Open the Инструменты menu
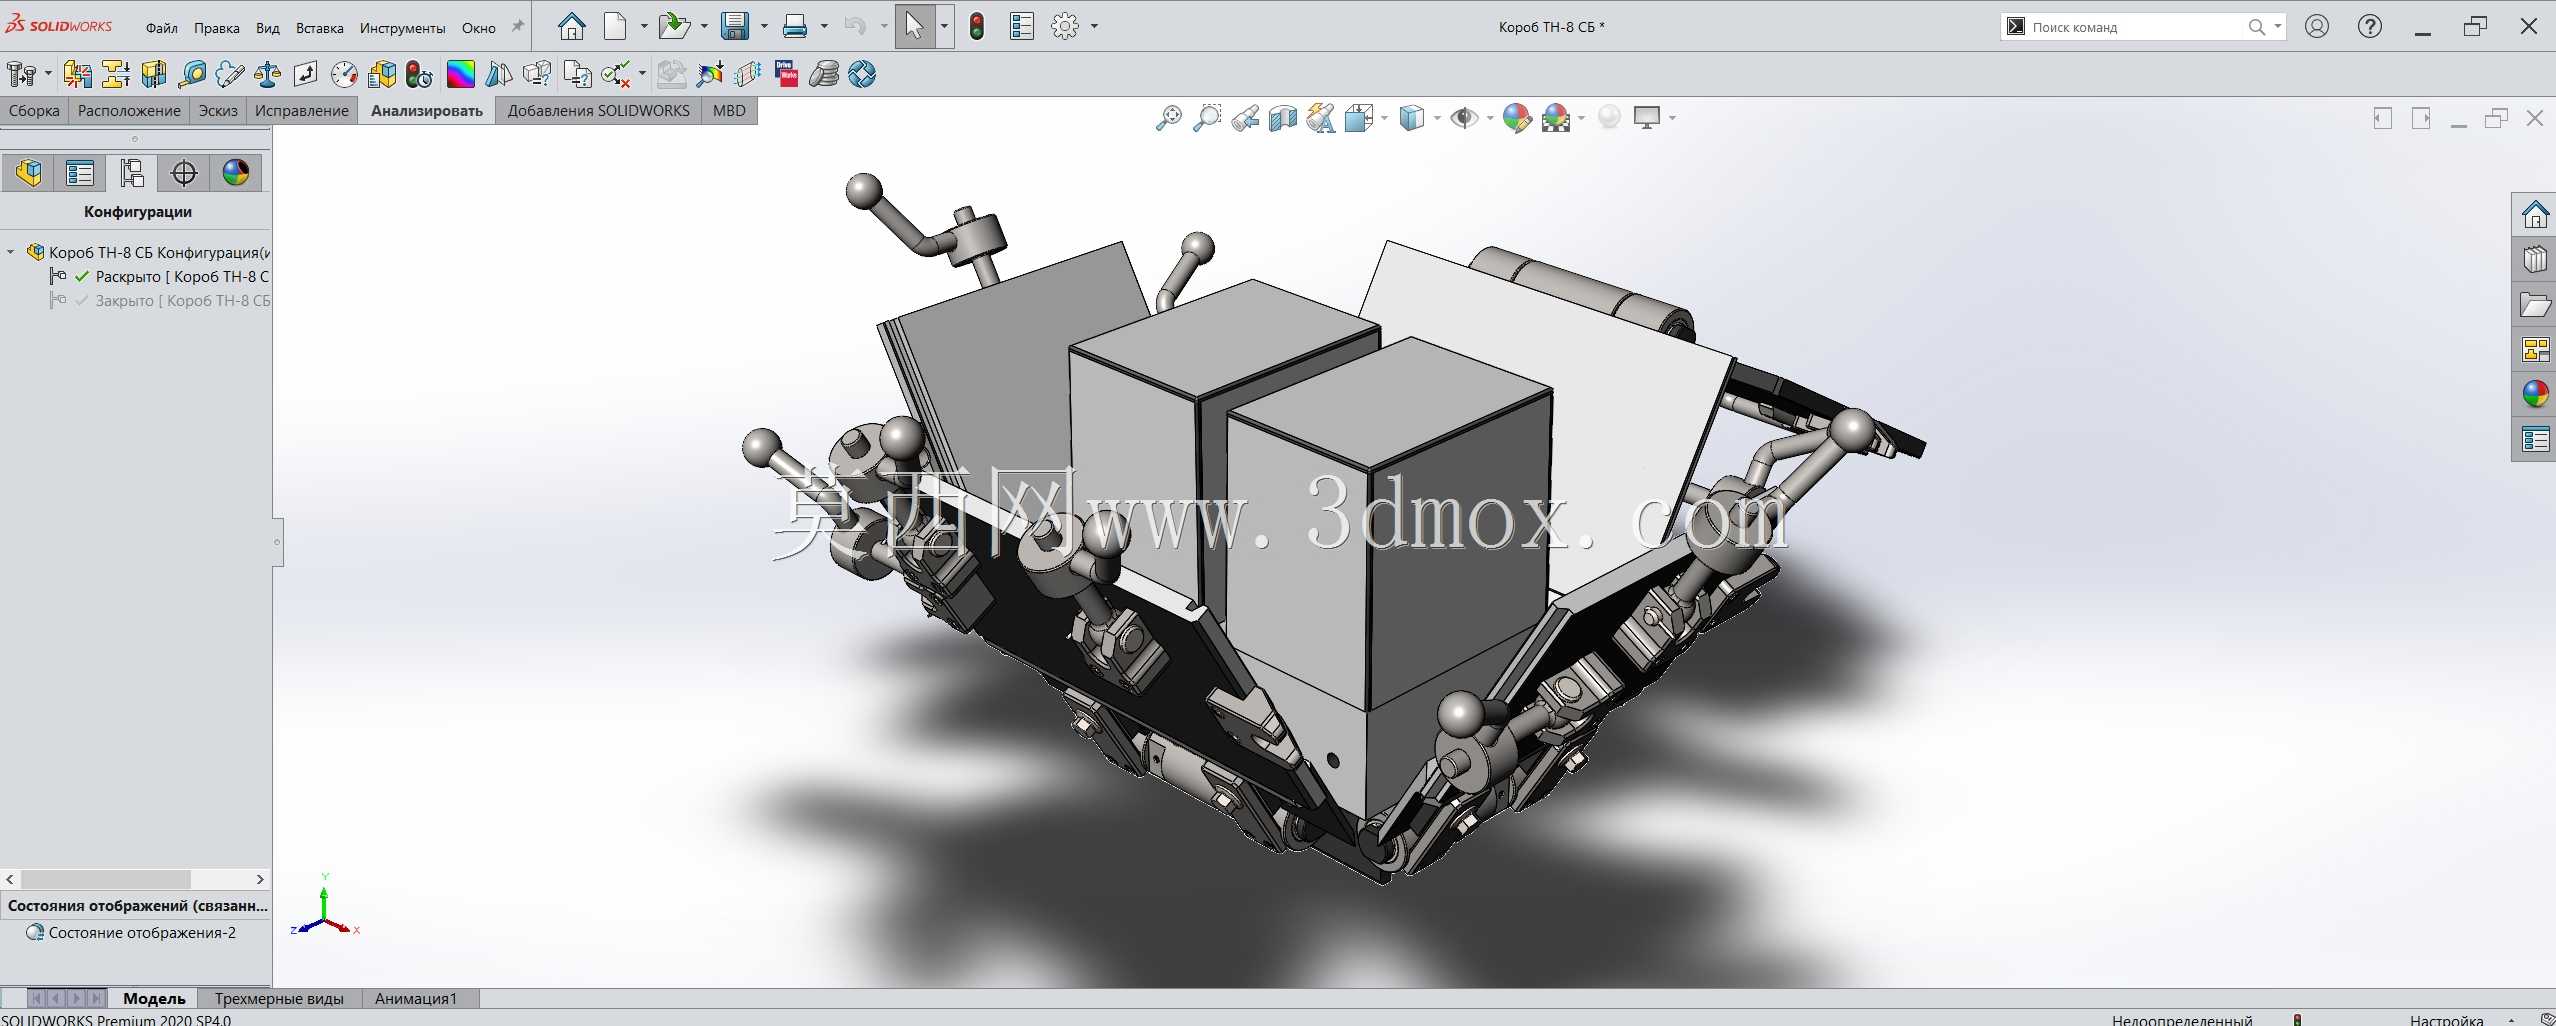2556x1026 pixels. tap(402, 28)
